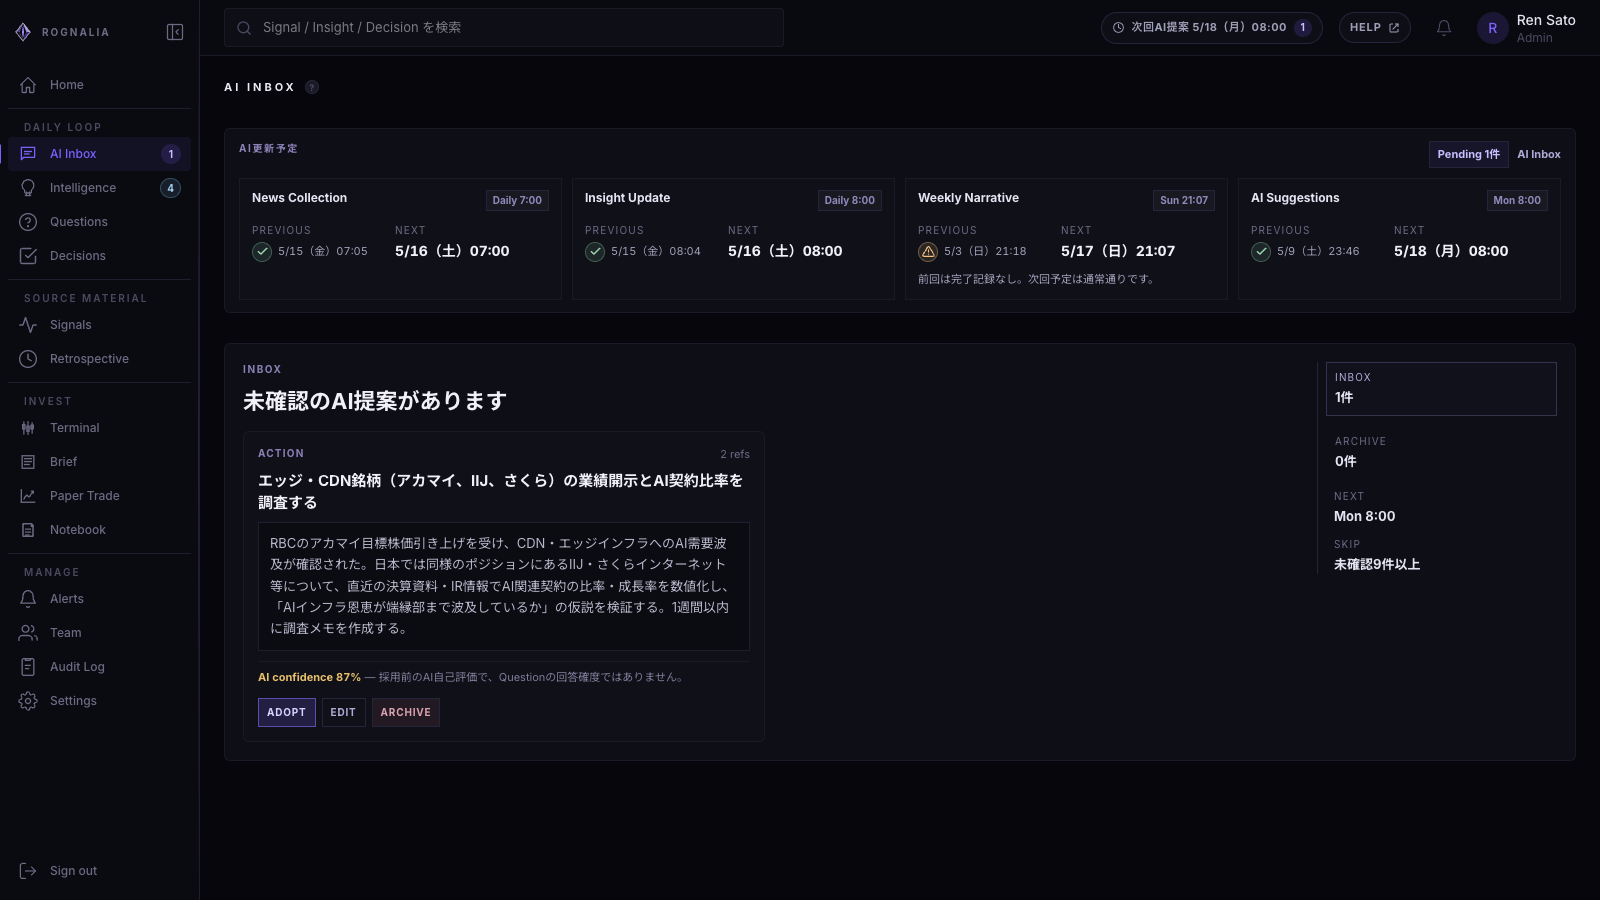Click the AI Suggestions previous check icon

coord(1261,252)
